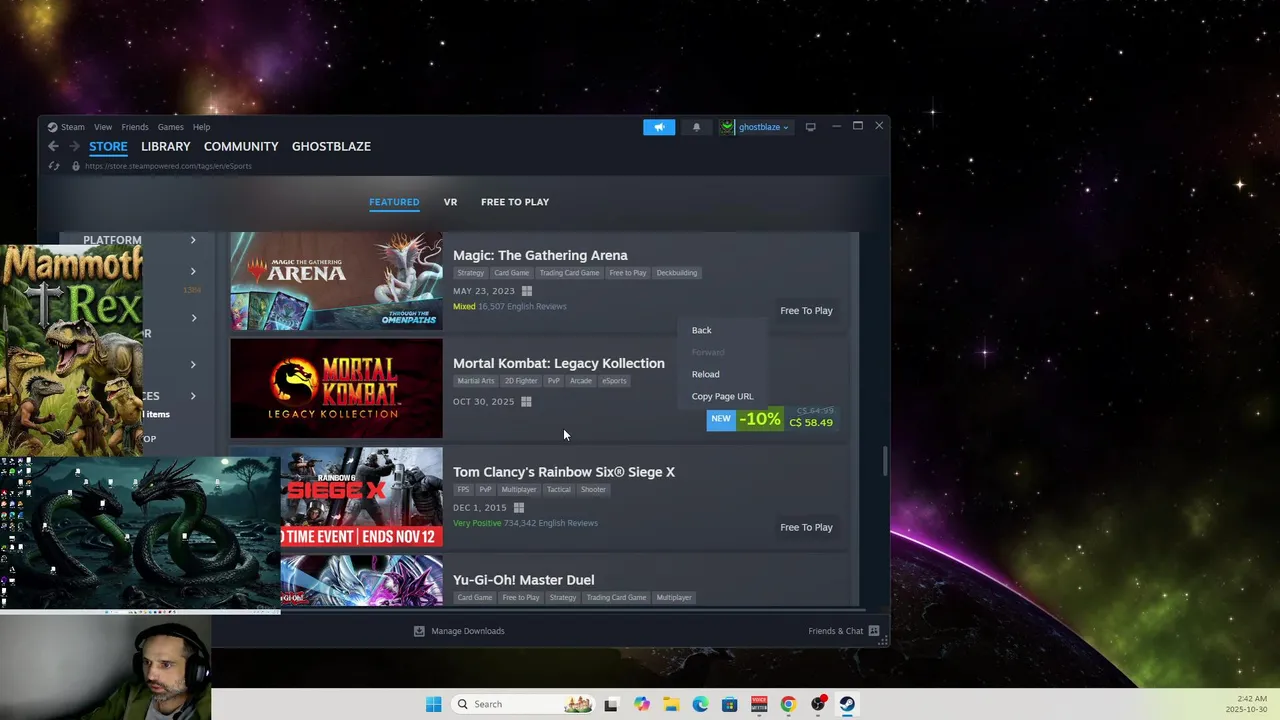Open Tom Clancy's Rainbow Six Siege X title
The height and width of the screenshot is (720, 1280).
[564, 472]
